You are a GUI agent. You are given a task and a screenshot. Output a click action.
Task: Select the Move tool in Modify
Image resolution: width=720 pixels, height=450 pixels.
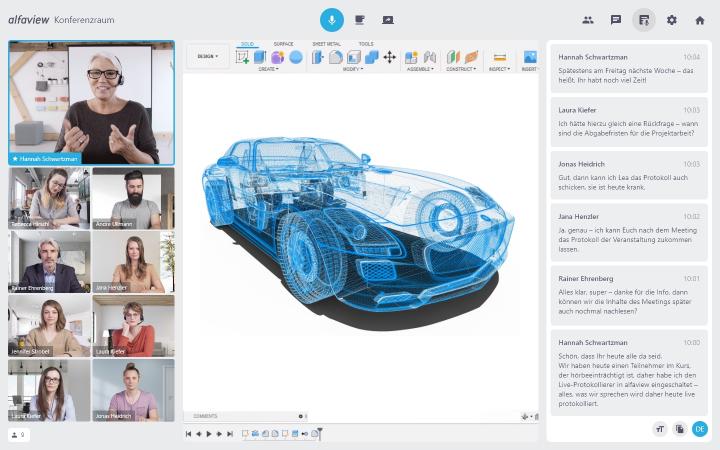390,57
